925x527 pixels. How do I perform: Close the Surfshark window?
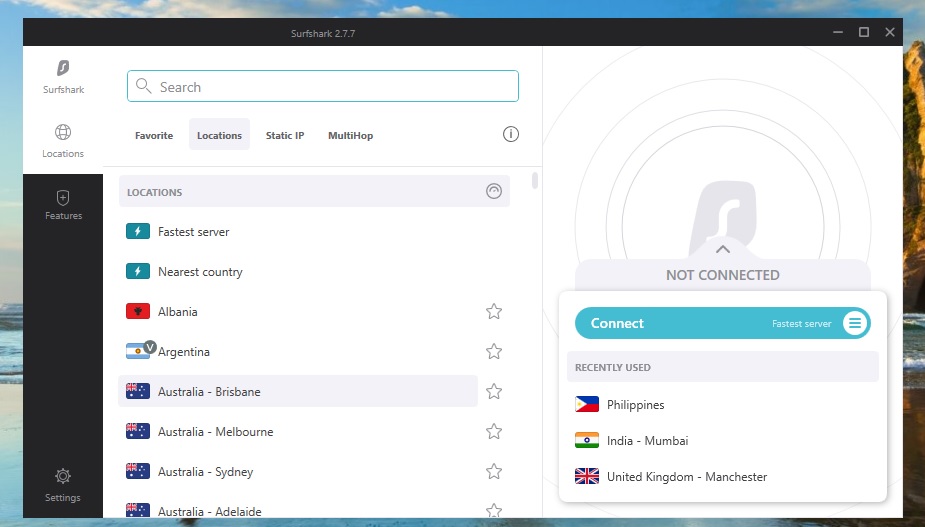(x=890, y=32)
